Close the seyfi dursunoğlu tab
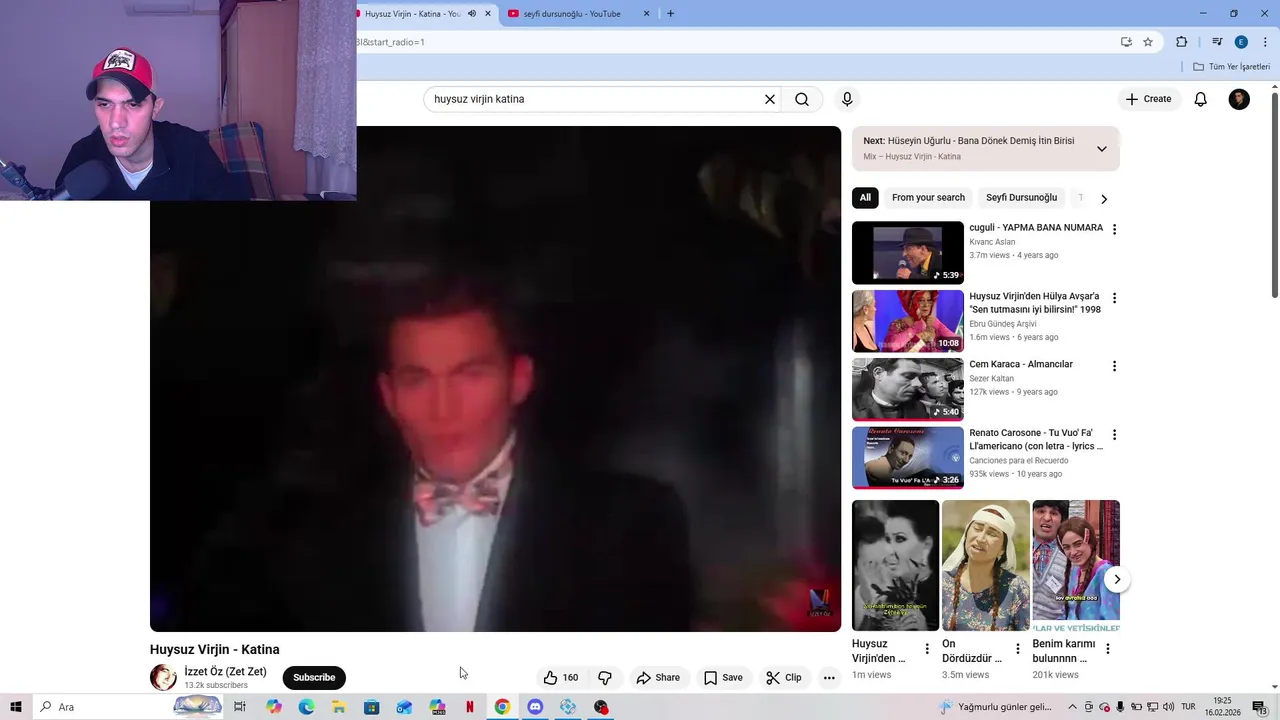 point(646,14)
